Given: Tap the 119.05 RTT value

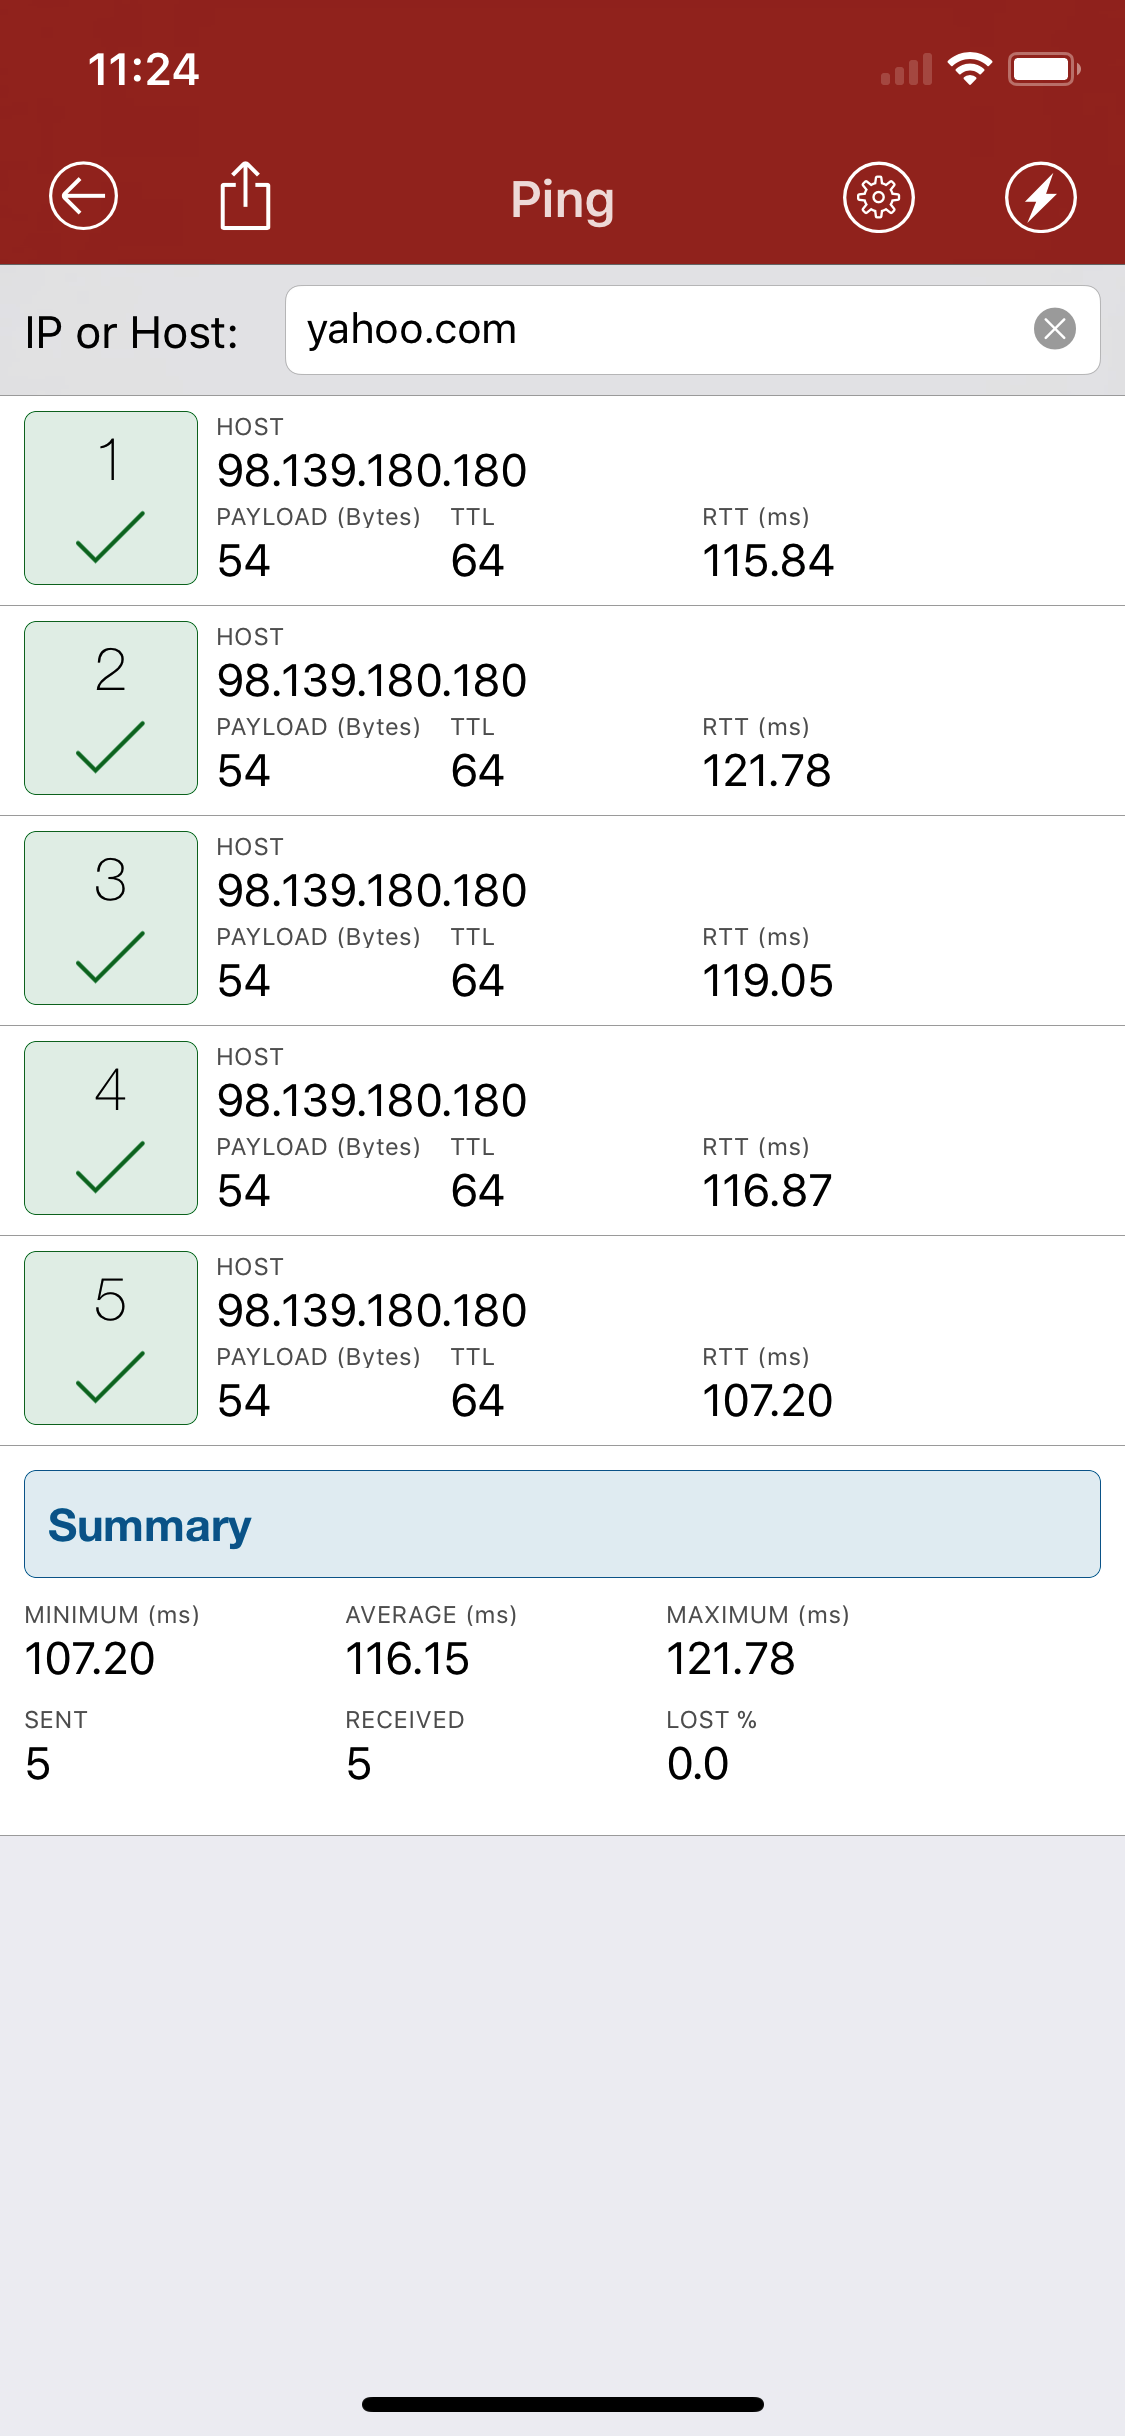Looking at the screenshot, I should pos(767,981).
